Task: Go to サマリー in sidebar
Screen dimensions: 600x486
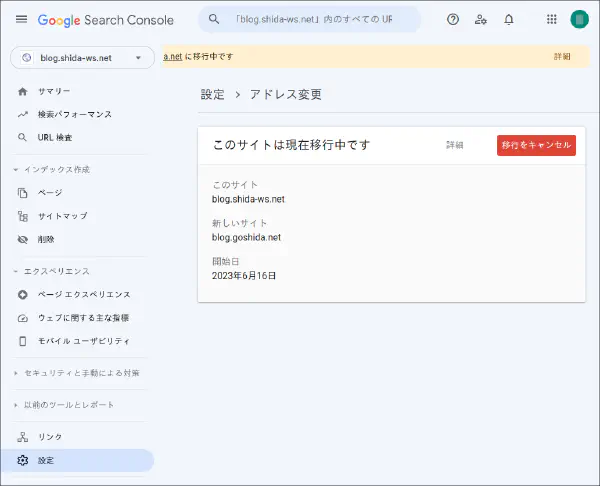Action: (x=54, y=91)
